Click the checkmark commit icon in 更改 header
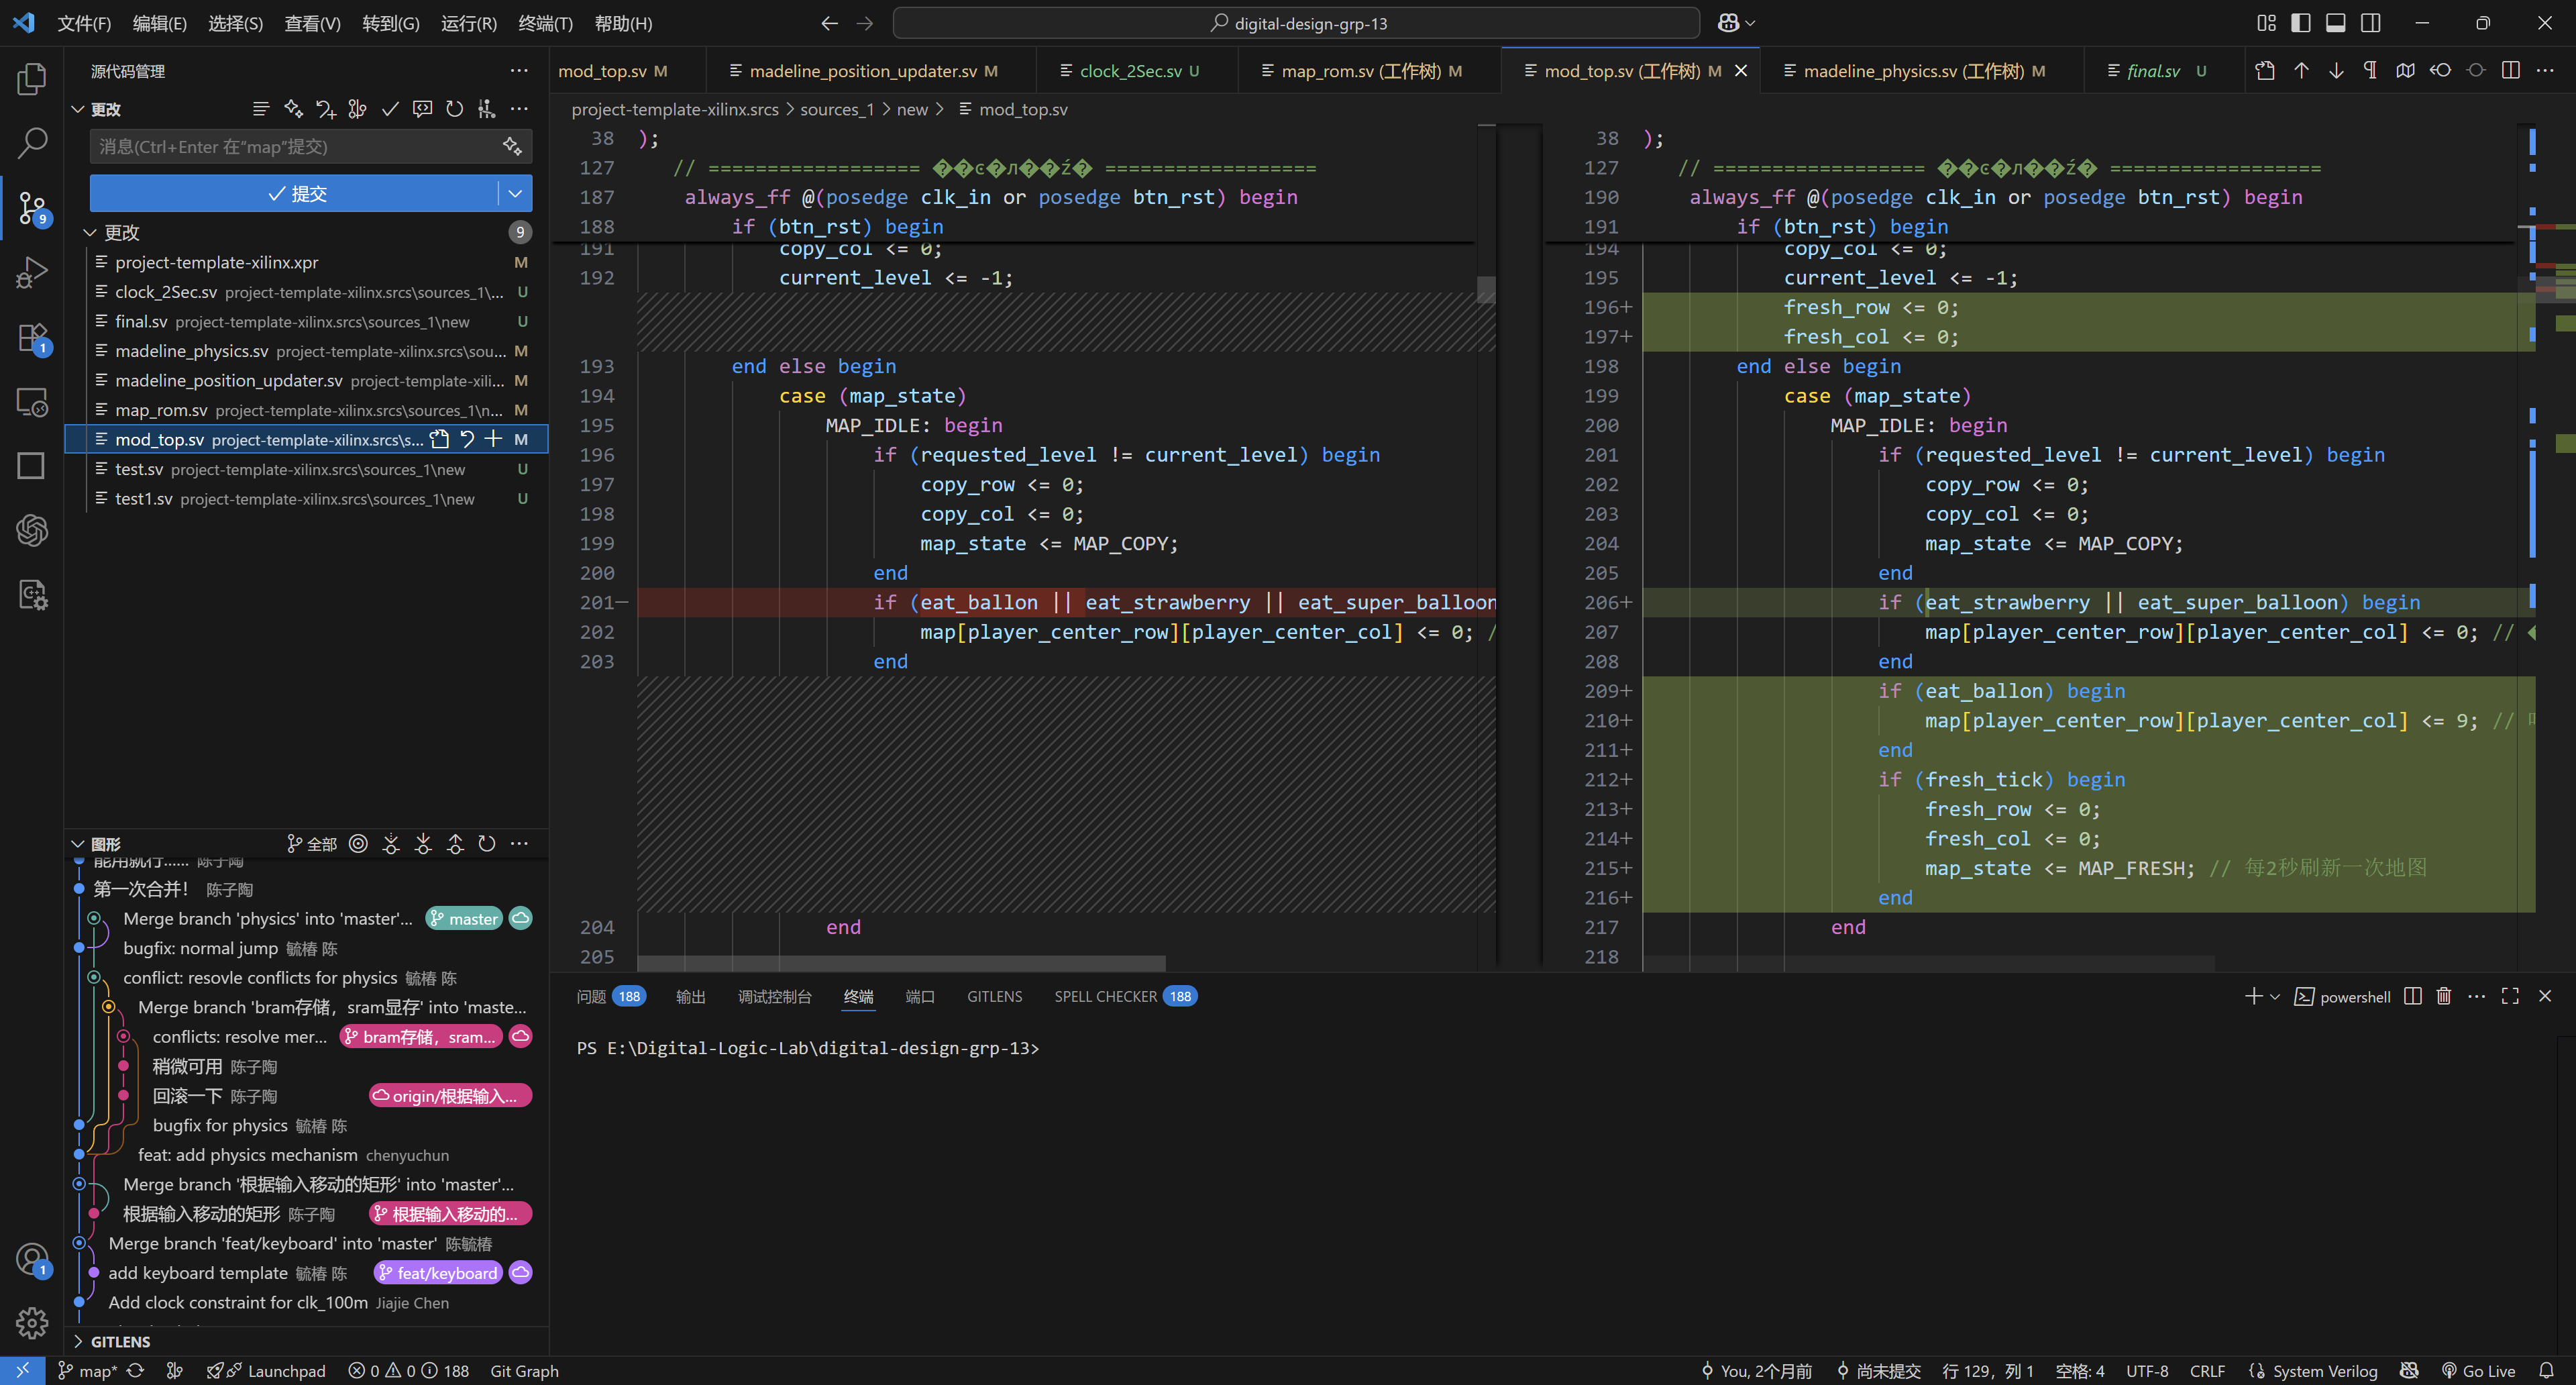 [390, 109]
